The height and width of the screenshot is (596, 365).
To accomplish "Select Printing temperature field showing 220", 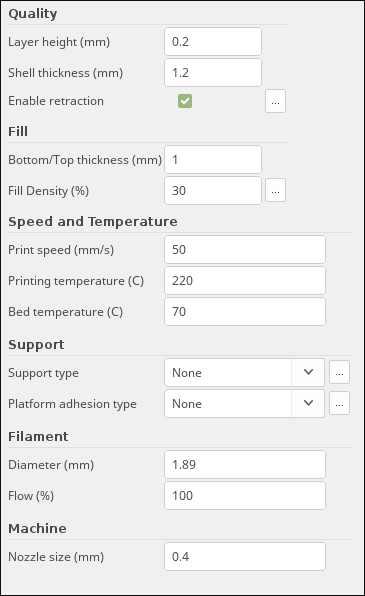I will pos(245,281).
